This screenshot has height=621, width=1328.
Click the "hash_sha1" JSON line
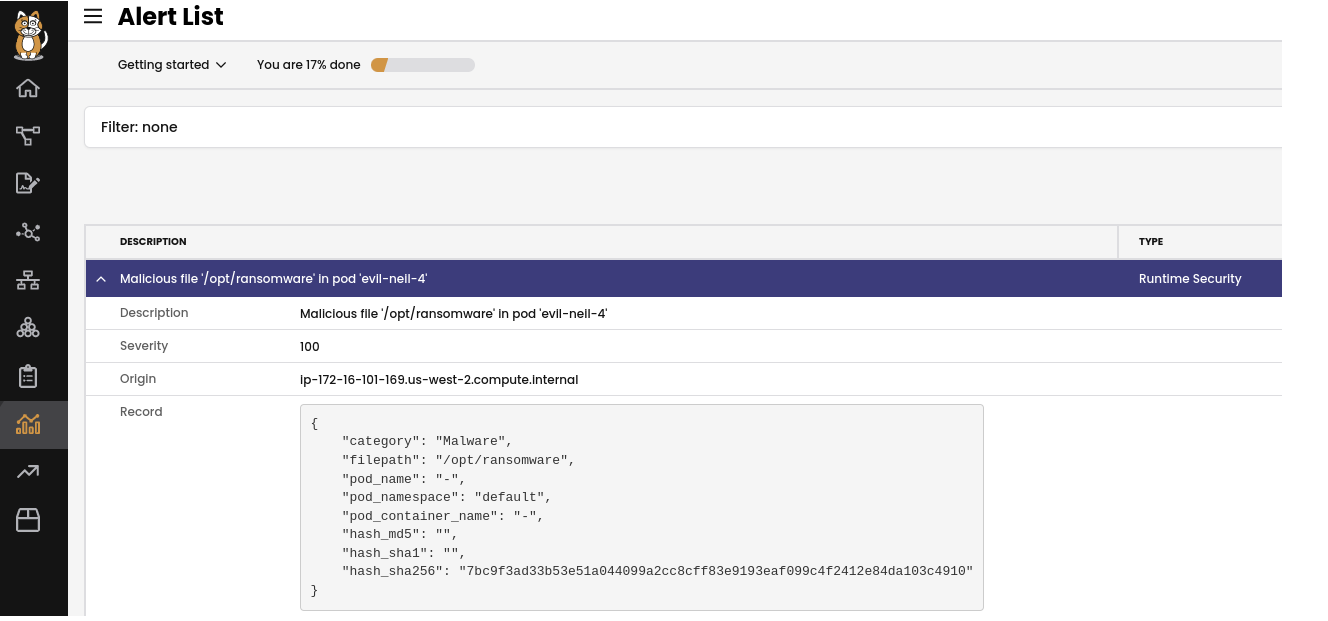pos(404,553)
